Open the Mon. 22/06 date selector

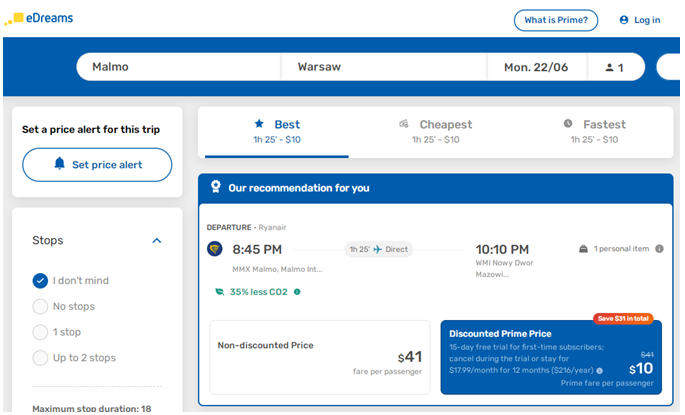click(x=536, y=67)
